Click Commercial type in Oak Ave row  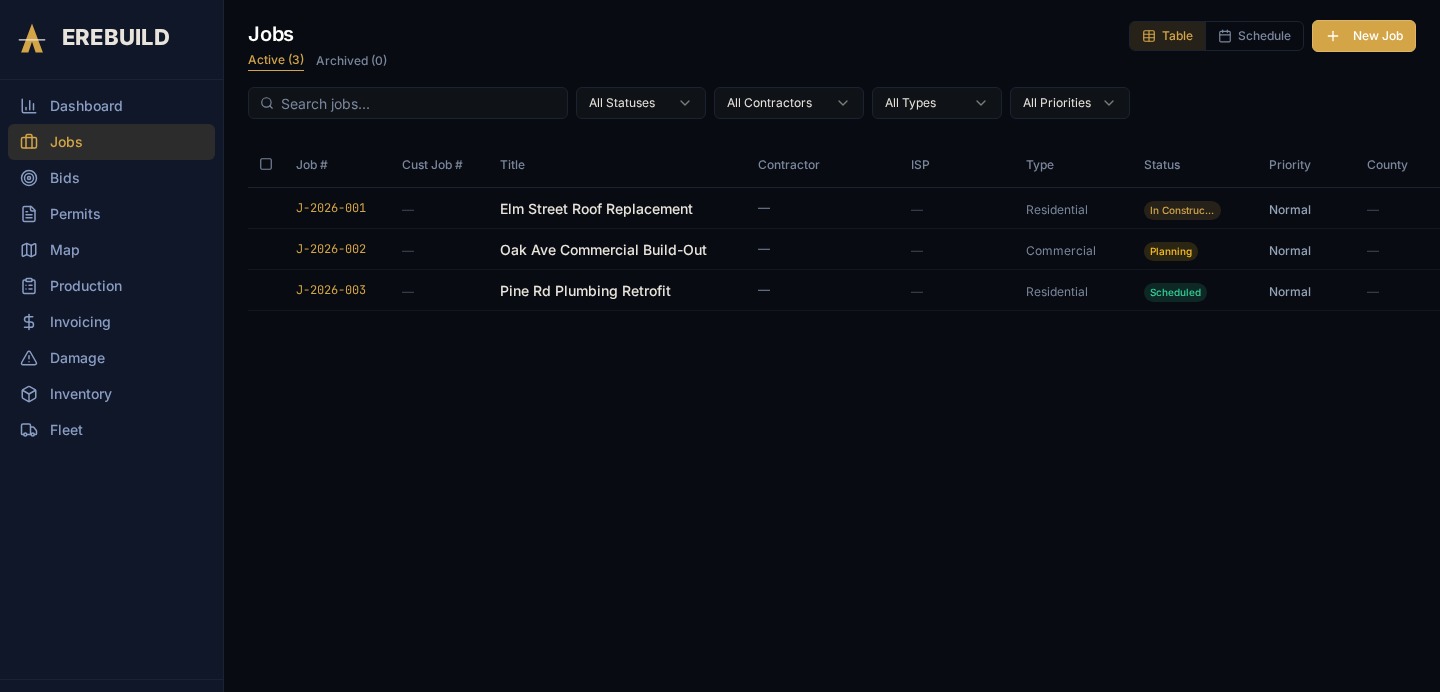click(x=1061, y=251)
